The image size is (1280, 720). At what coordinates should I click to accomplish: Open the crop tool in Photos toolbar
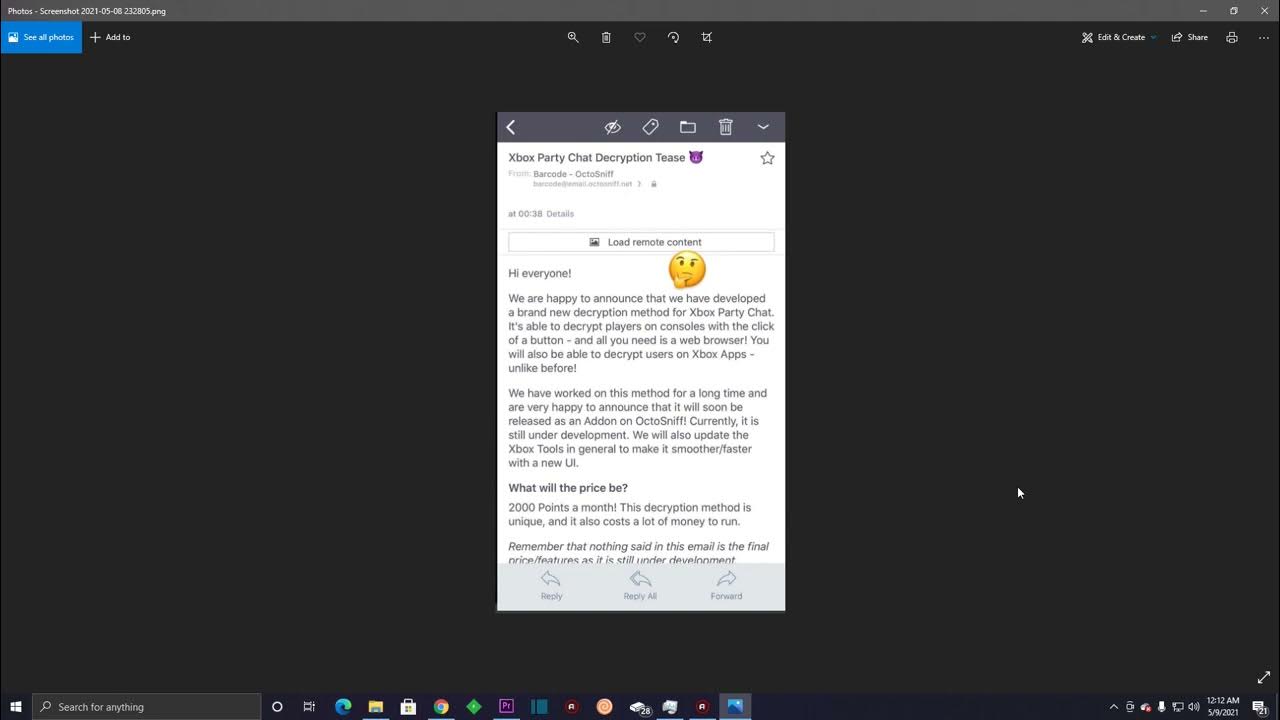[x=707, y=37]
